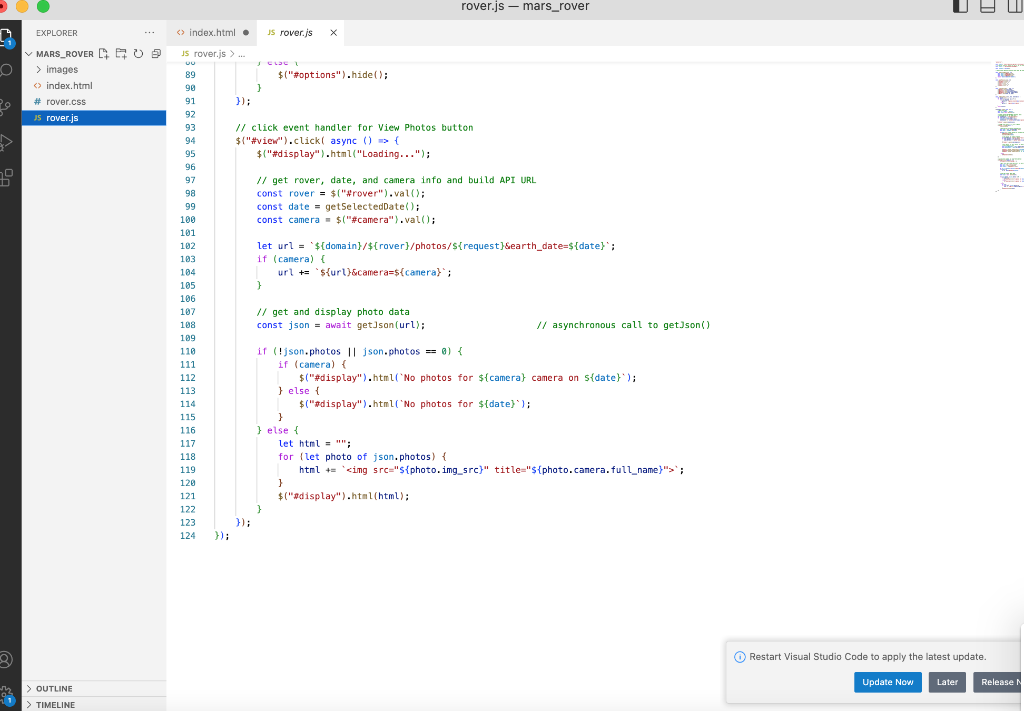Viewport: 1024px width, 711px height.
Task: Switch to the index.html tab
Action: click(211, 33)
